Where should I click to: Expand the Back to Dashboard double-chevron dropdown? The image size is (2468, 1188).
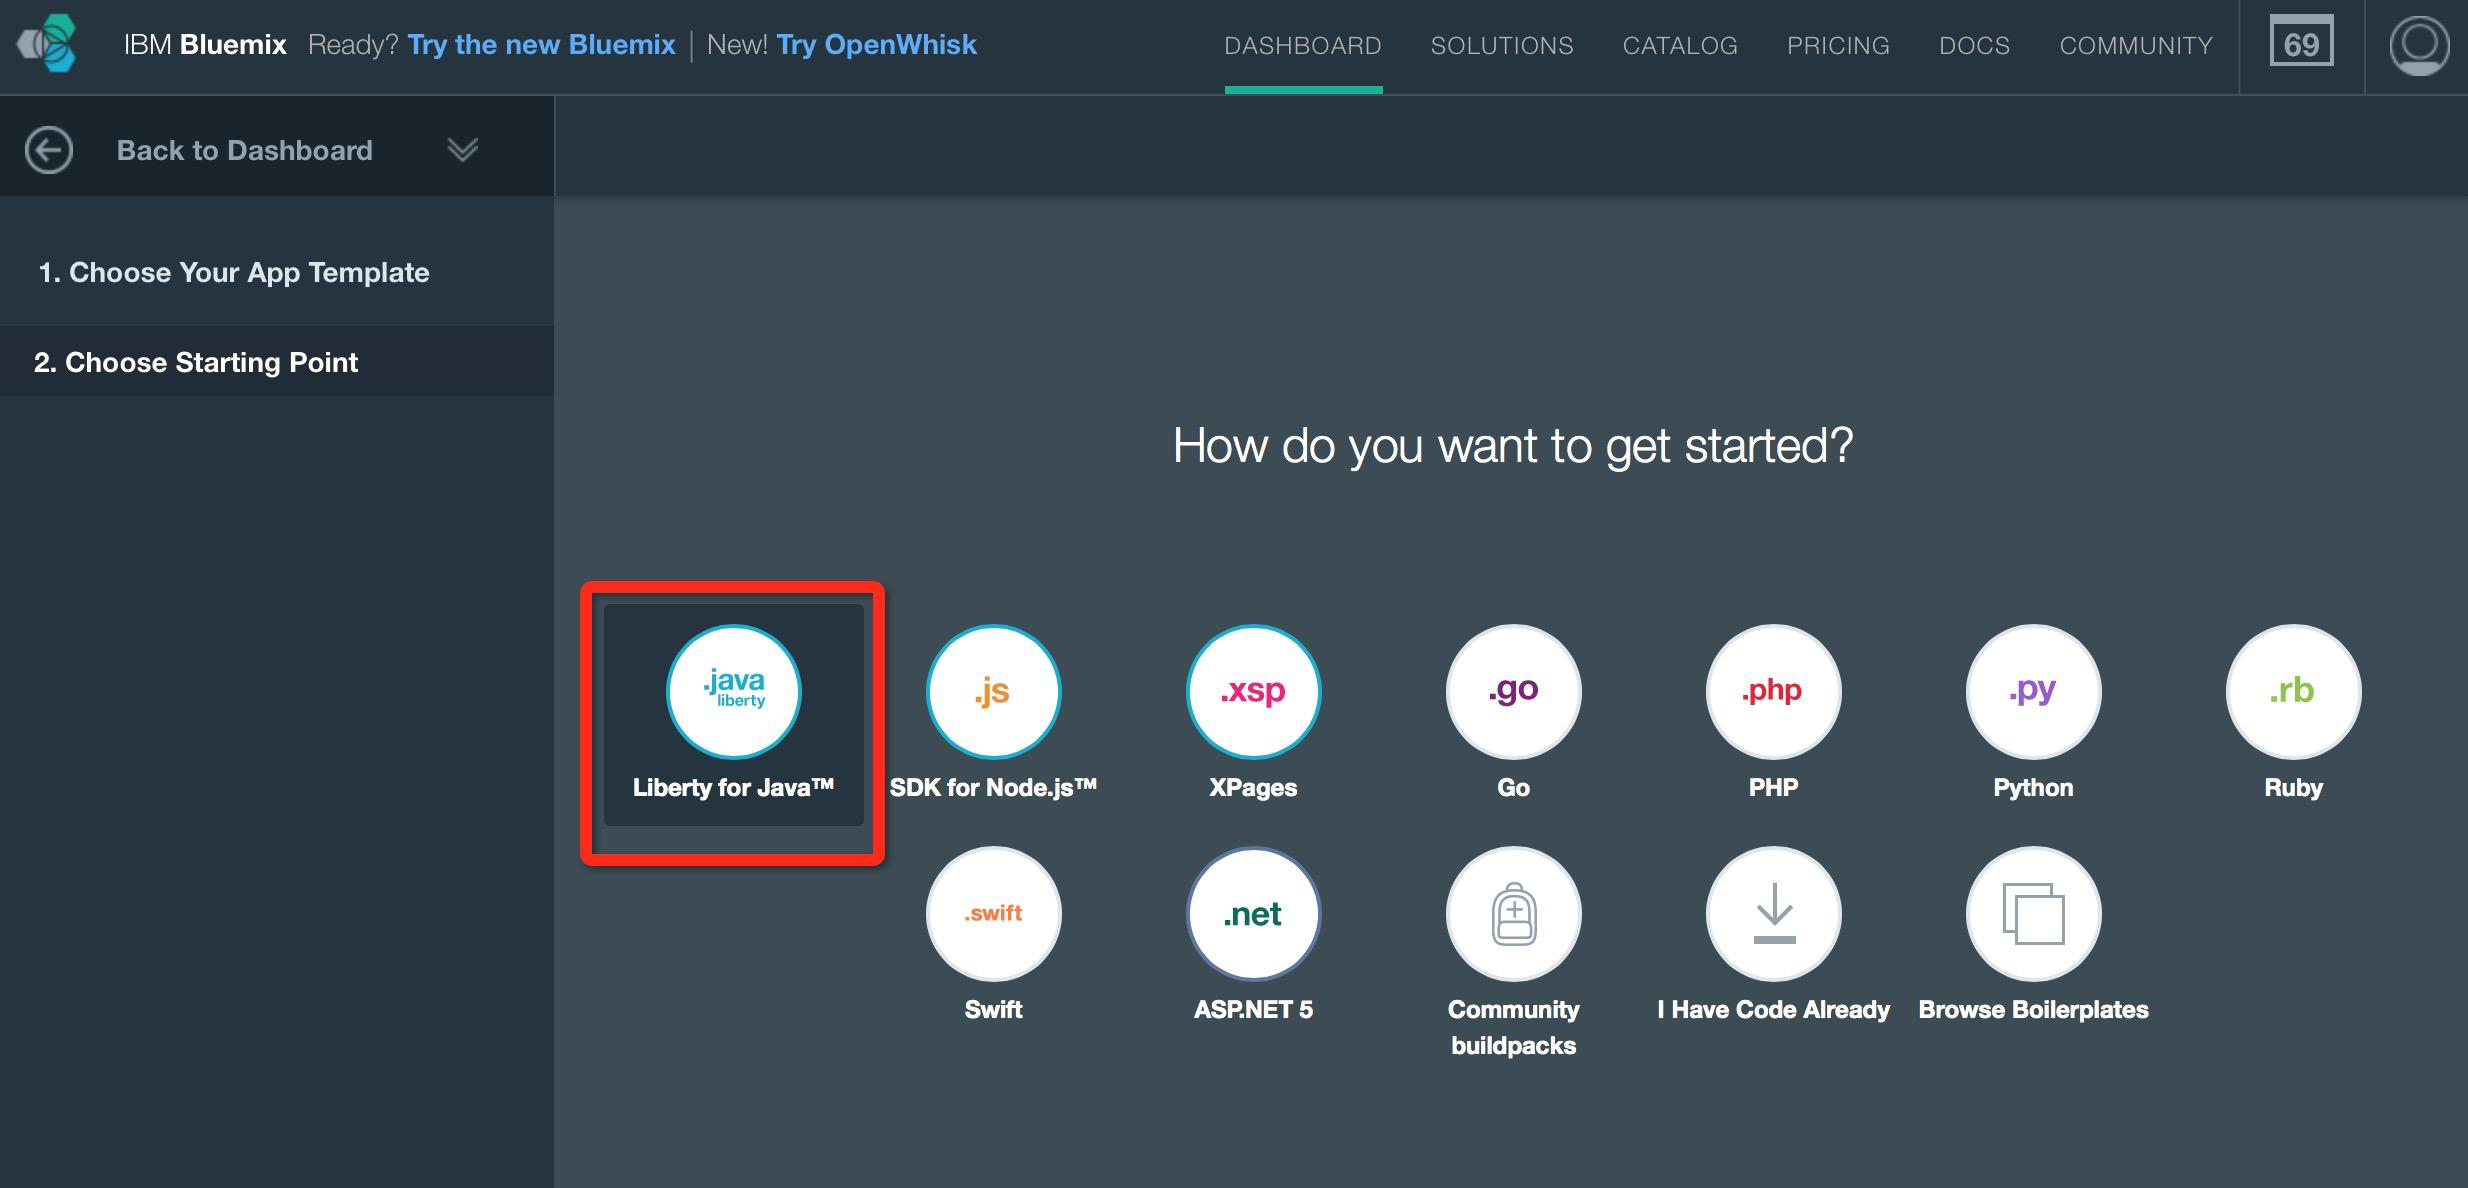tap(462, 150)
